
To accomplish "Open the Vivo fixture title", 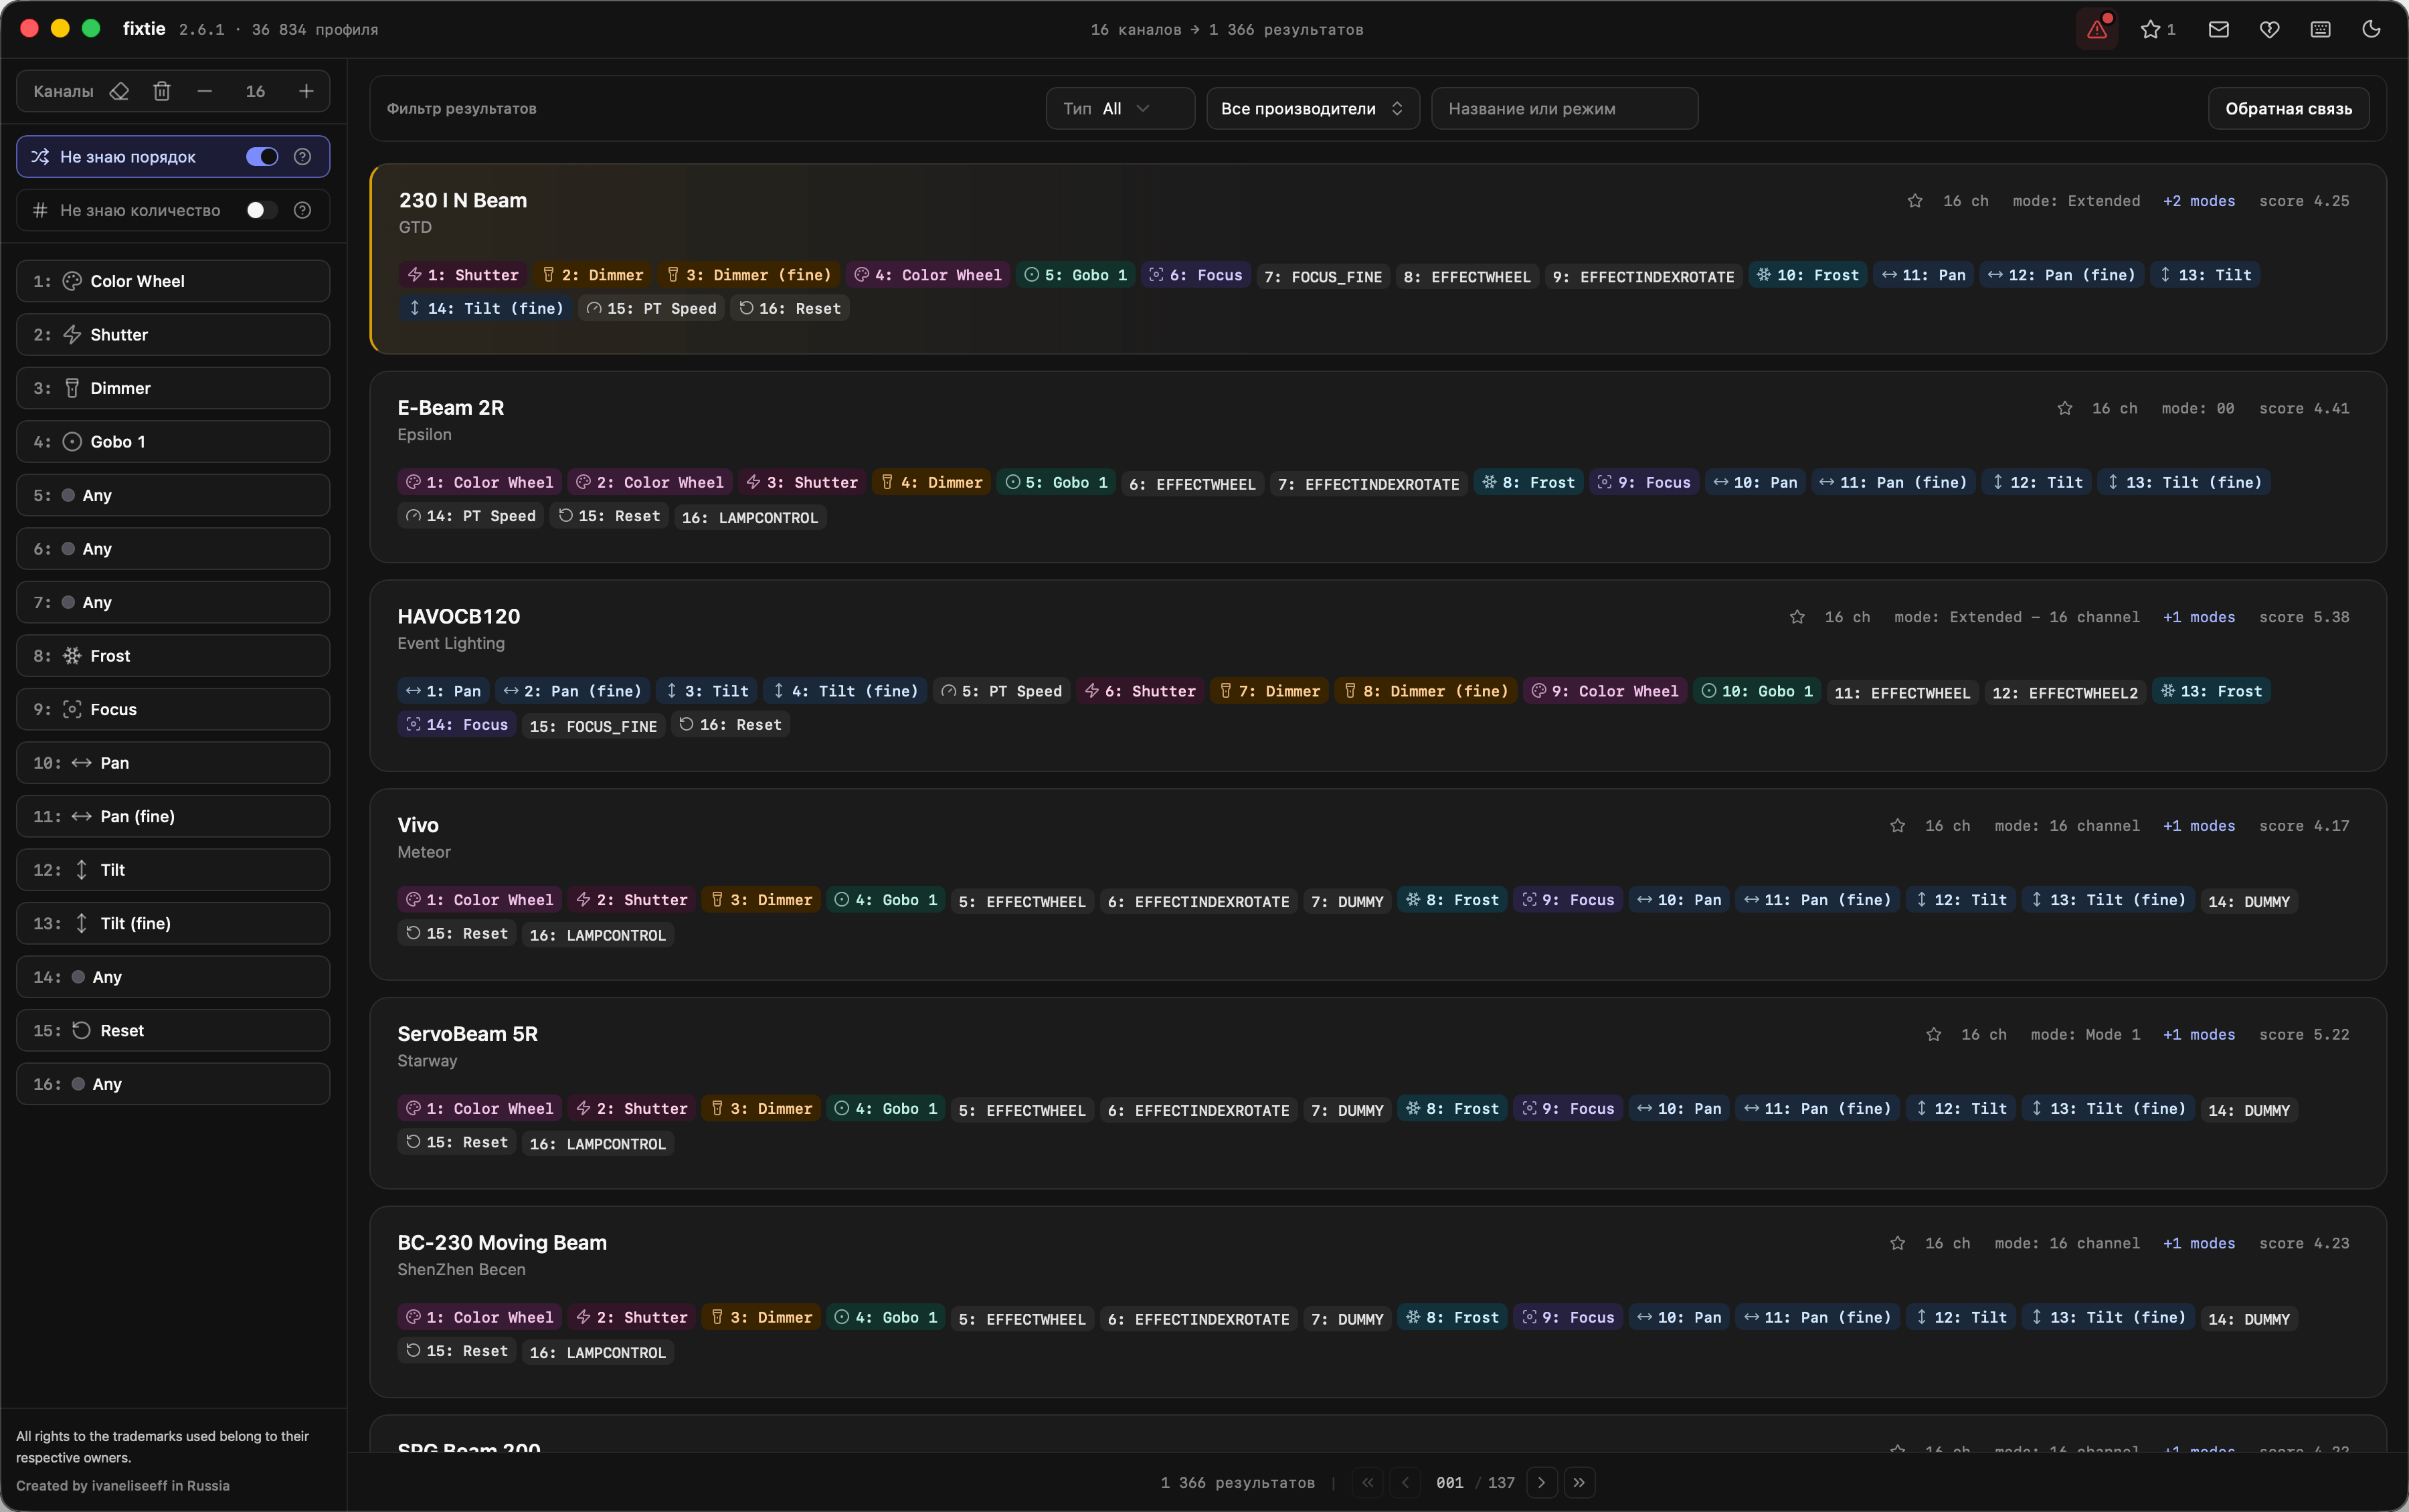I will coord(418,825).
